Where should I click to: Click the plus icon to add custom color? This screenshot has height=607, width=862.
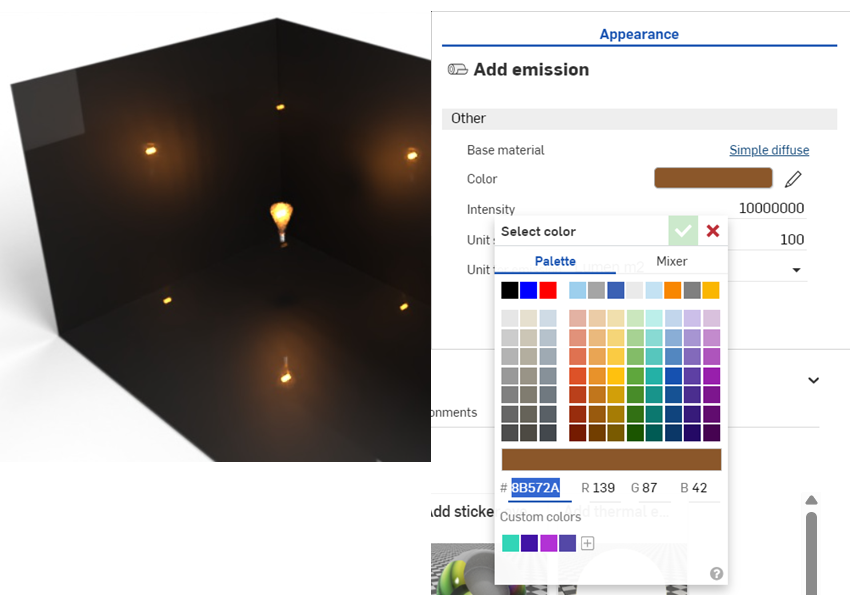point(588,543)
